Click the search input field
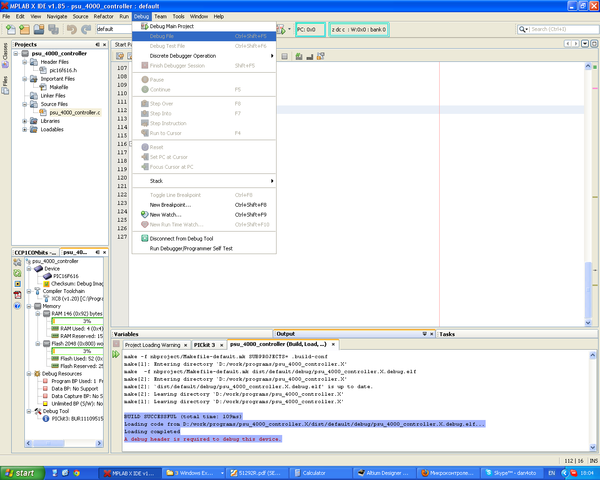The width and height of the screenshot is (600, 480). [x=563, y=29]
